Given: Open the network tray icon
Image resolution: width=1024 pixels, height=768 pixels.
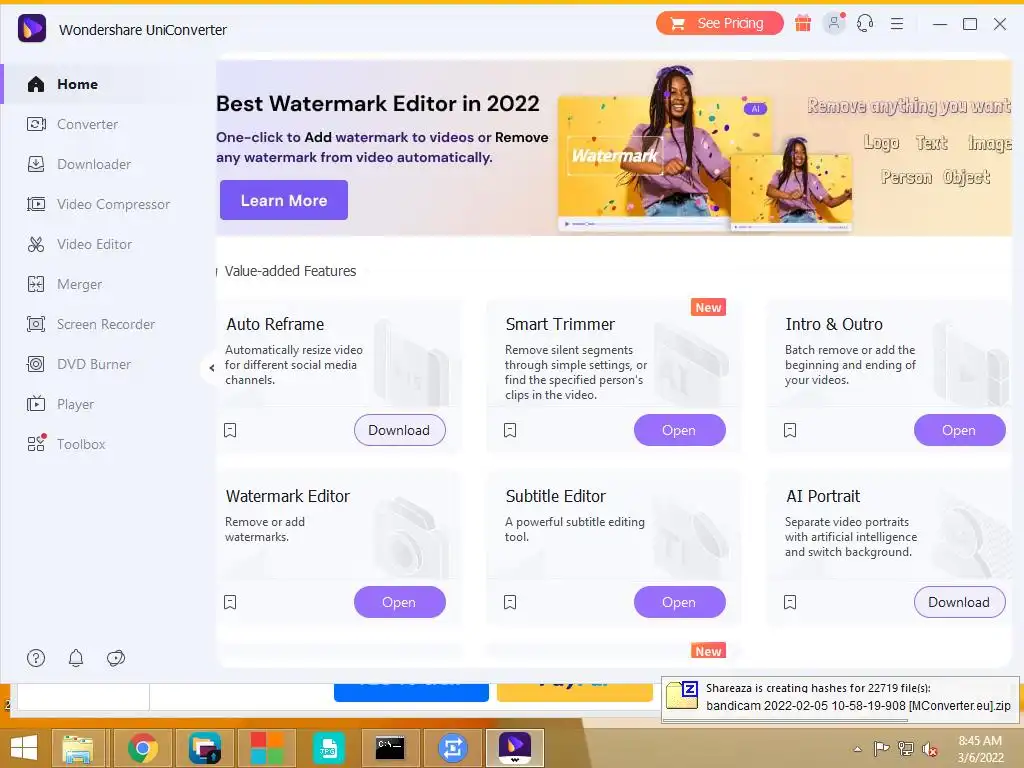Looking at the screenshot, I should (x=906, y=749).
